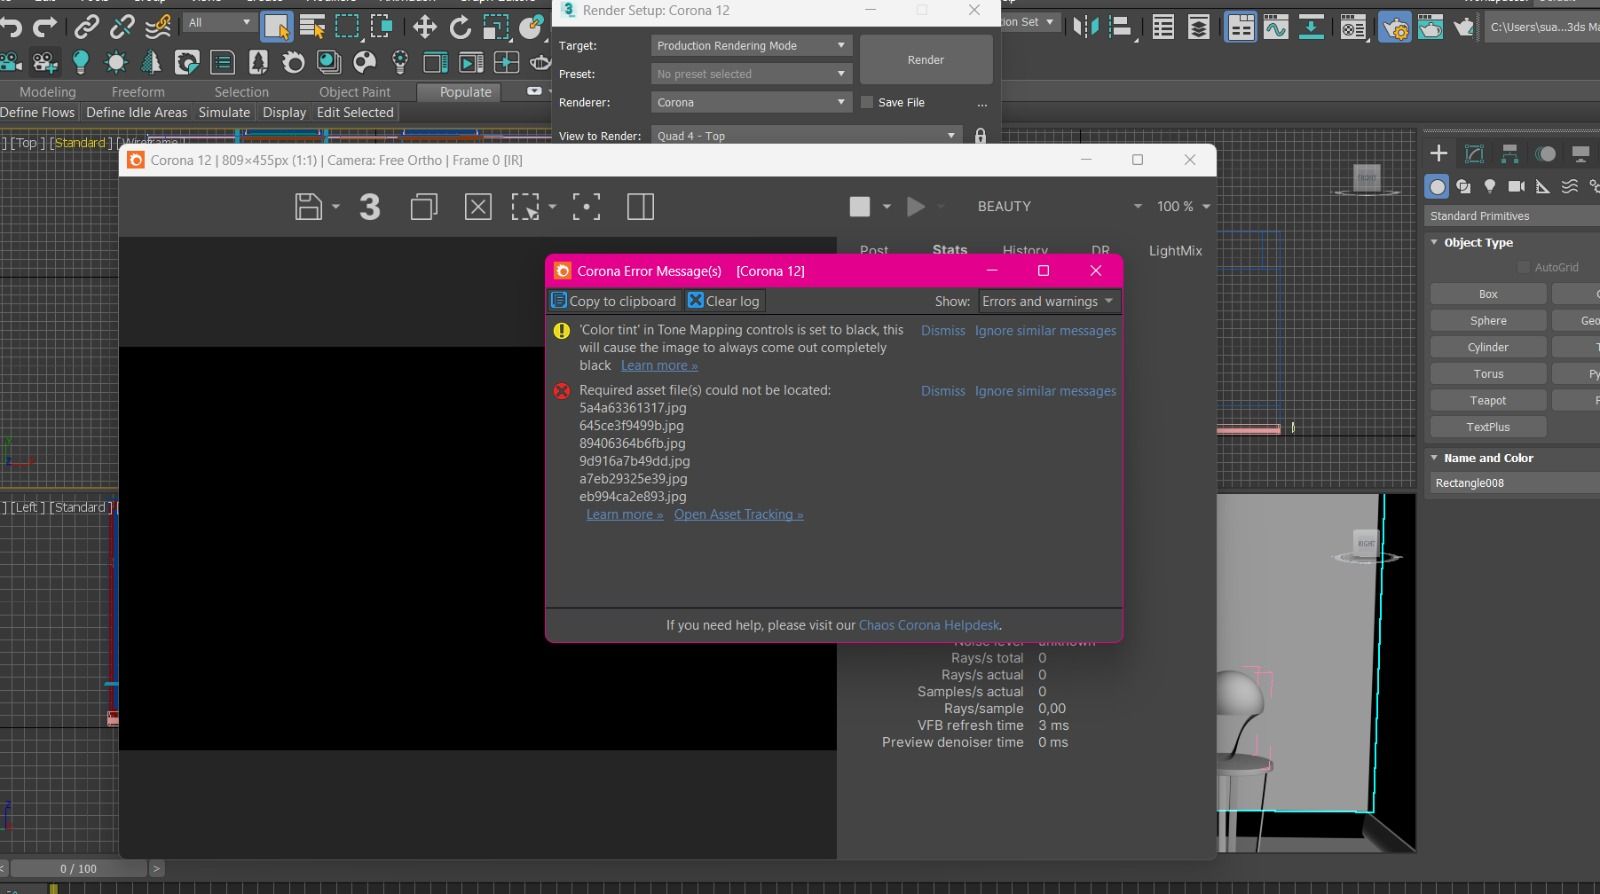Open the Asset Tracking link
Screen dimensions: 1600x894
coord(739,514)
